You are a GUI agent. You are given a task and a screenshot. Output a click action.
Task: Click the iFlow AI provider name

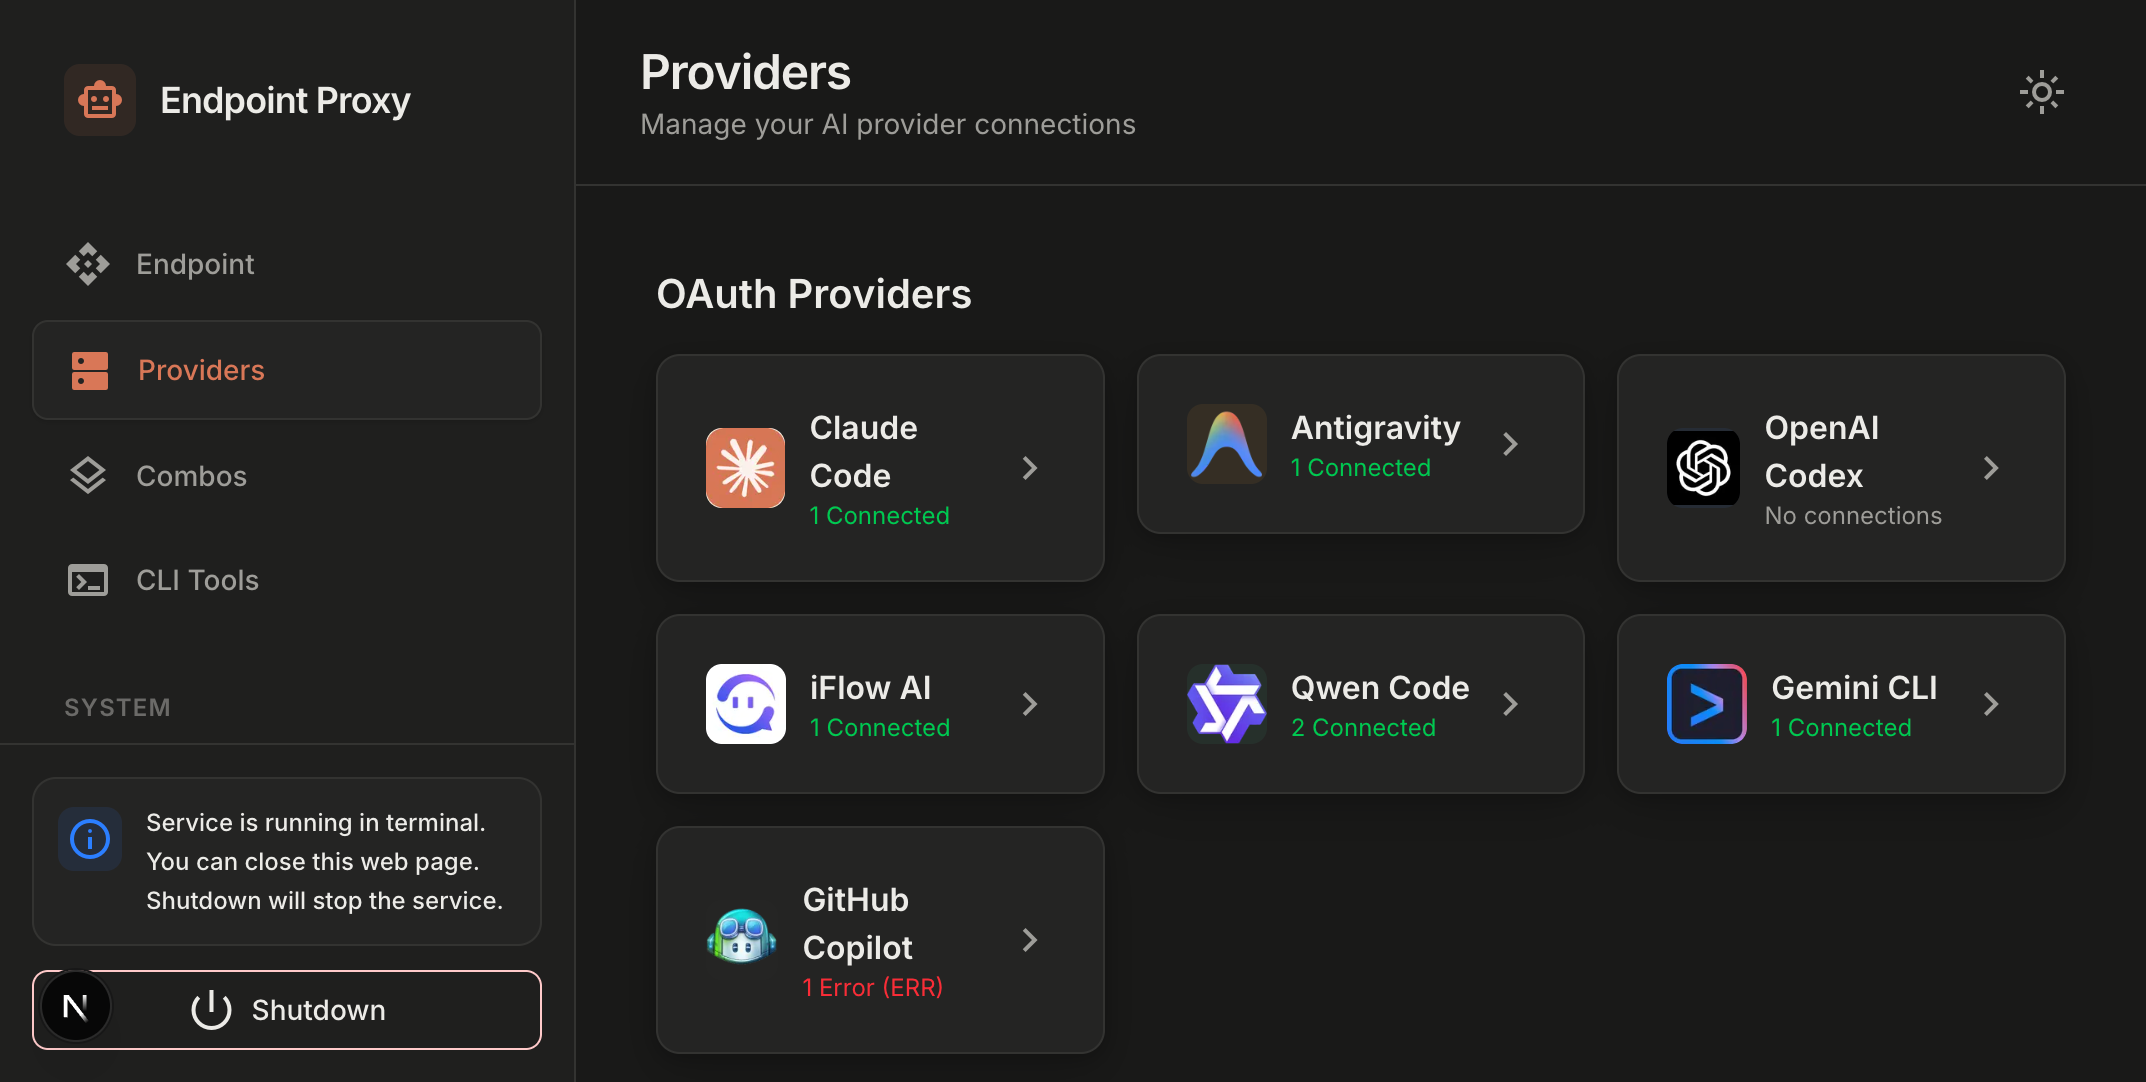point(870,688)
